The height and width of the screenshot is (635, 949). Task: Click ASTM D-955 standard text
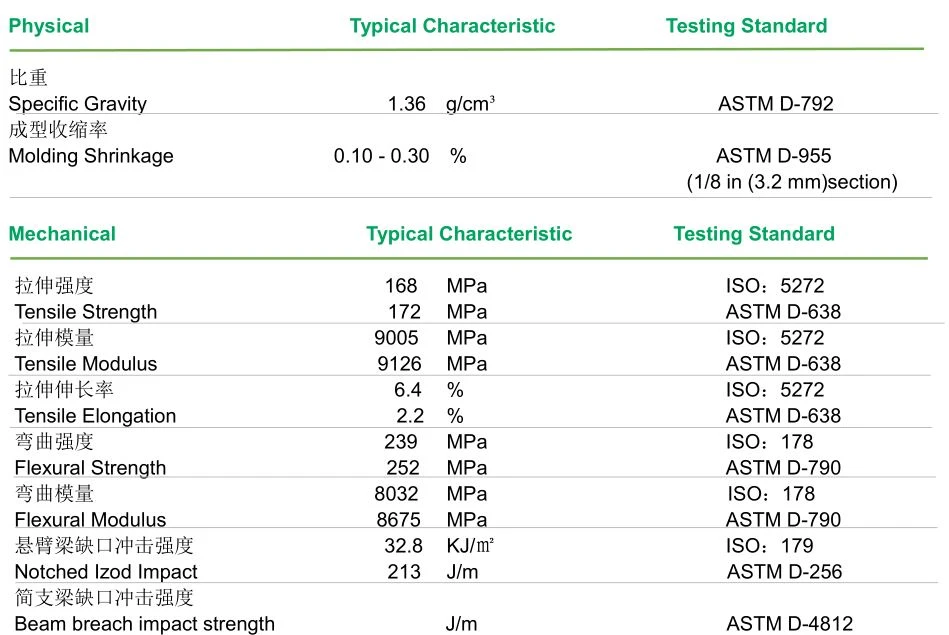pos(773,156)
